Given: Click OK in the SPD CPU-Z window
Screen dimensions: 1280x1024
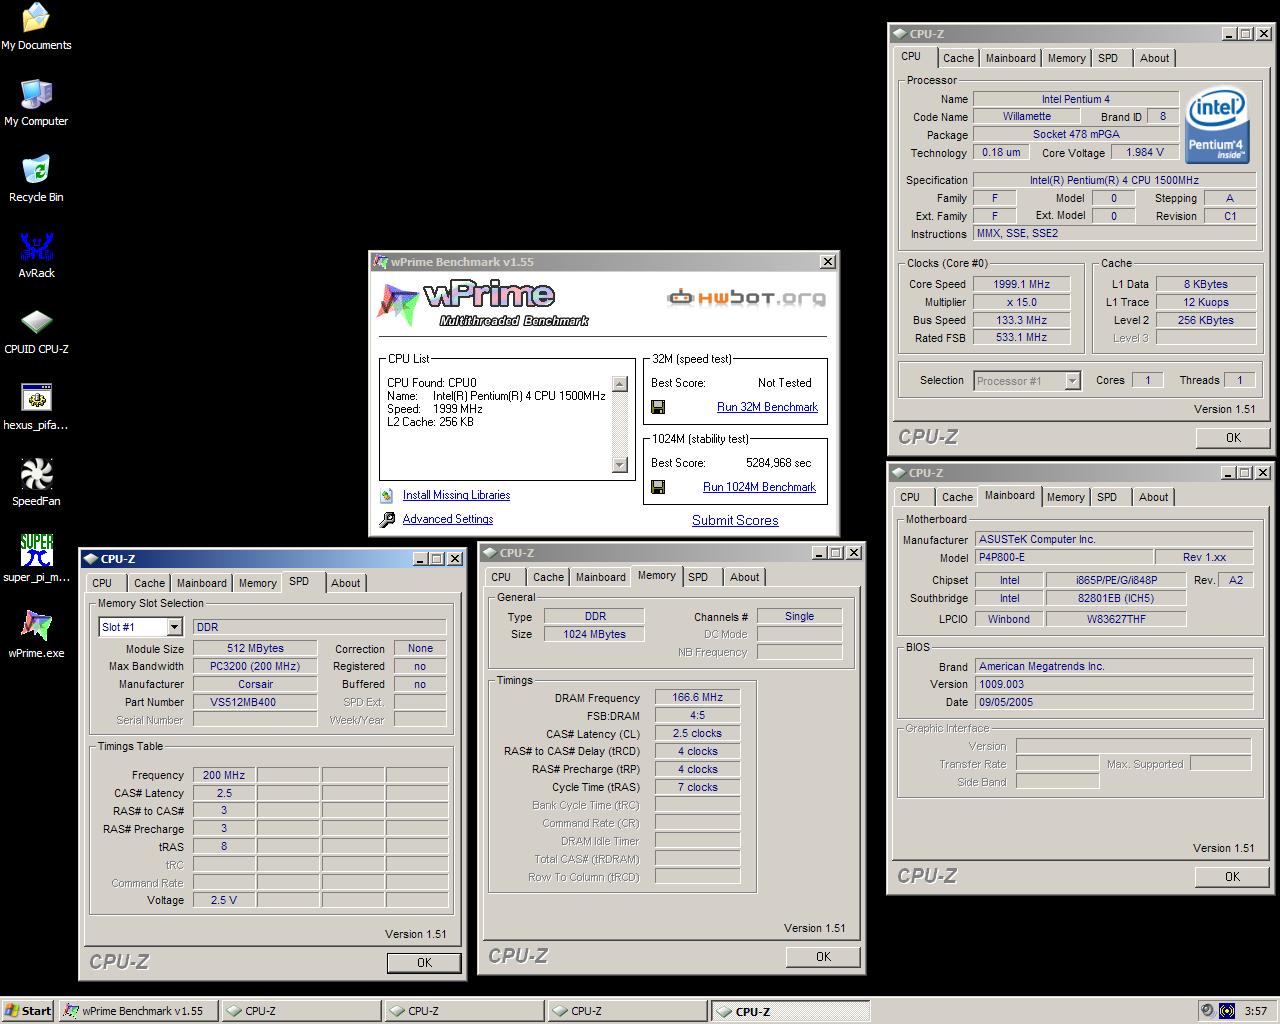Looking at the screenshot, I should 424,962.
